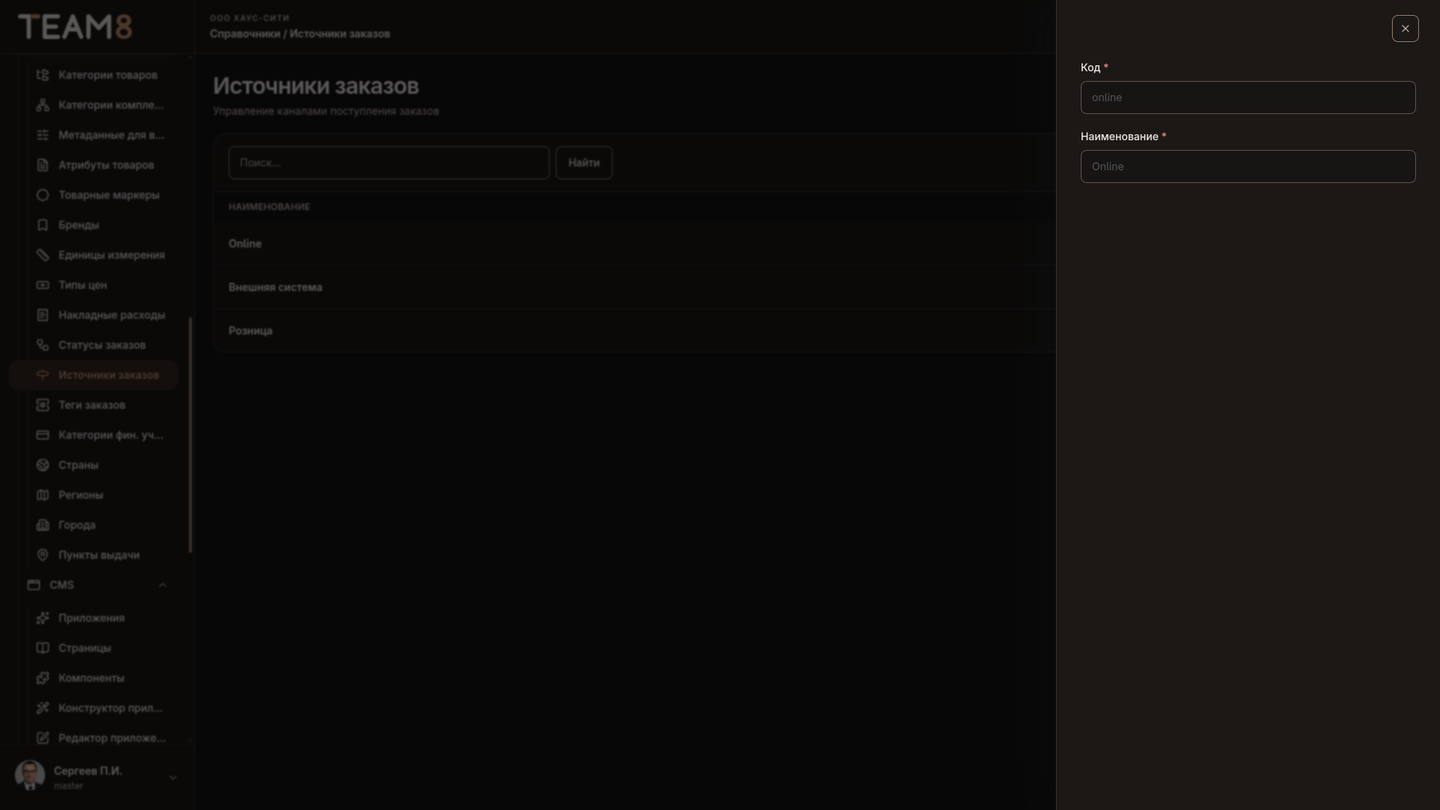Select the Розница row
This screenshot has height=810, width=1440.
(x=634, y=330)
